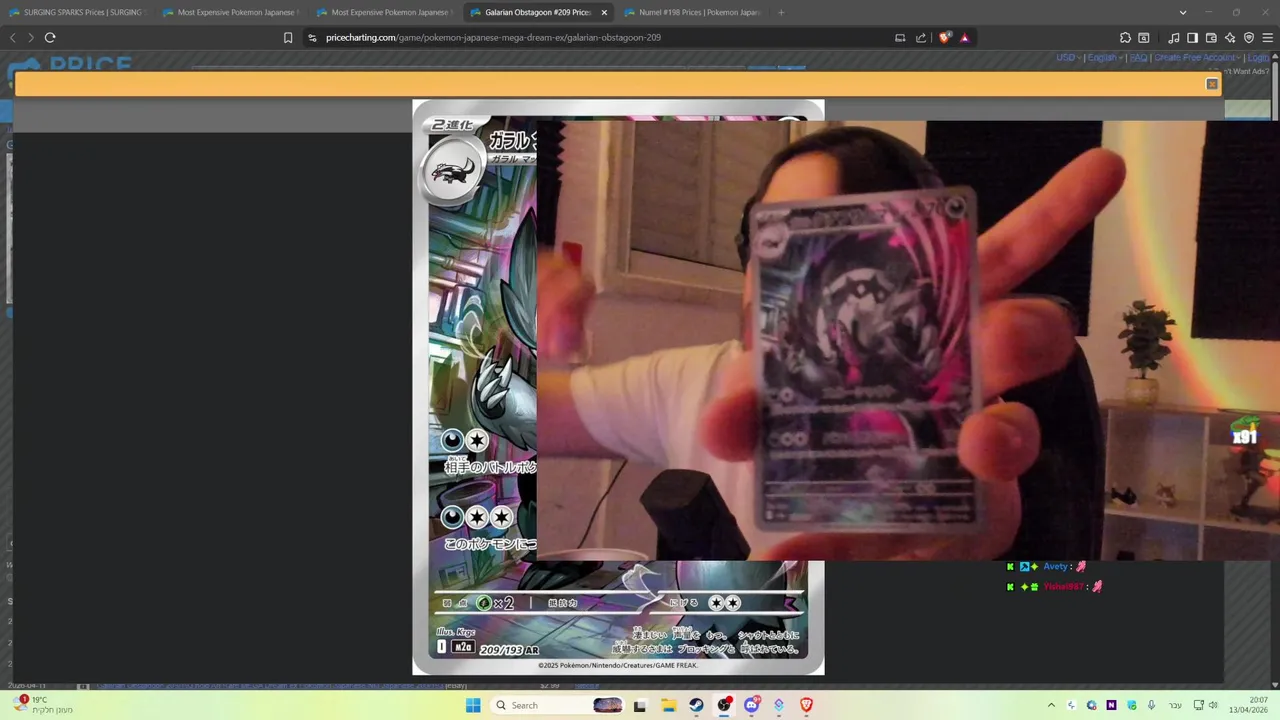Go forward with the browser forward arrow
1280x720 pixels.
click(30, 38)
